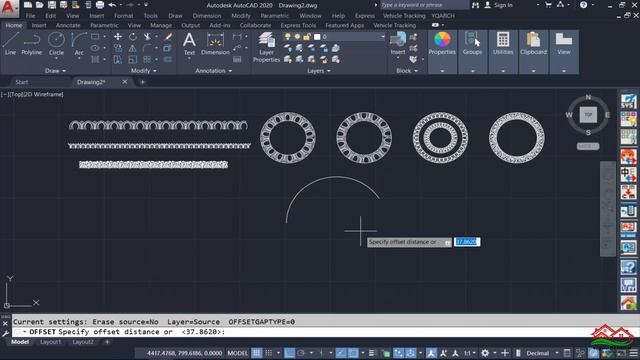Viewport: 640px width, 360px height.
Task: Expand the Annotation panel
Action: pos(213,71)
